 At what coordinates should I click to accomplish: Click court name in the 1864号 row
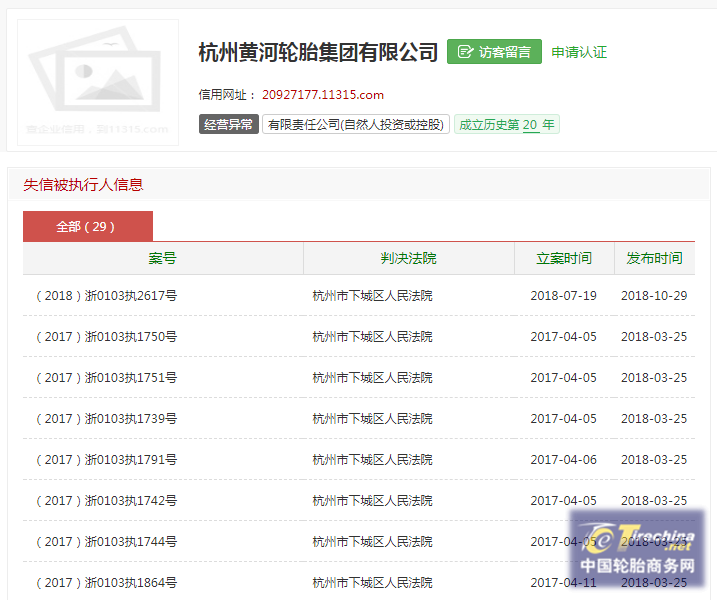(x=372, y=583)
